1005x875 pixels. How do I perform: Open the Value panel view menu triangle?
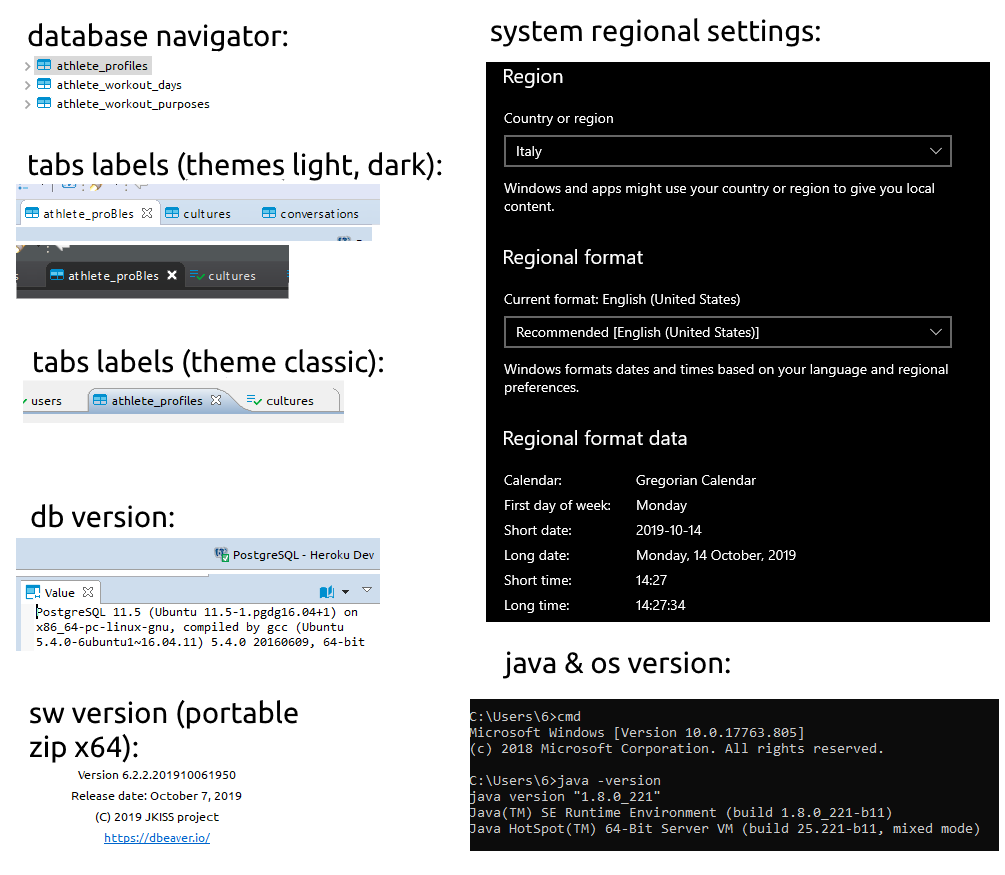point(367,589)
